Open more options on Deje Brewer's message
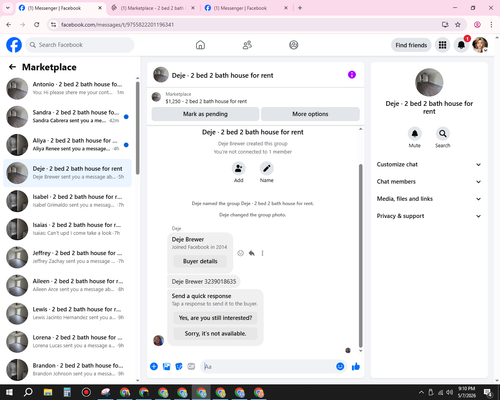 tap(263, 253)
